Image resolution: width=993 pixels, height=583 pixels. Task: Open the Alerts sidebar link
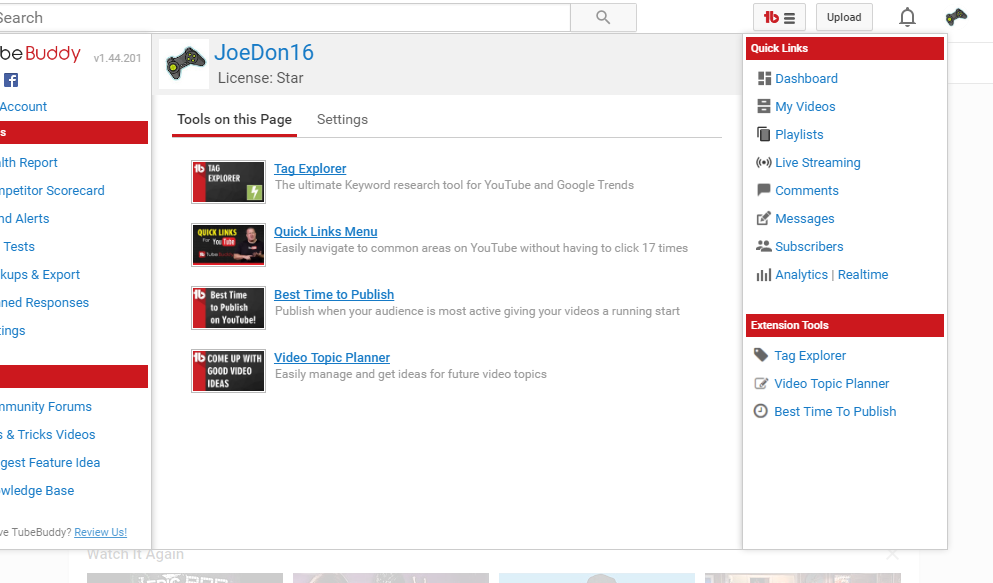click(25, 218)
